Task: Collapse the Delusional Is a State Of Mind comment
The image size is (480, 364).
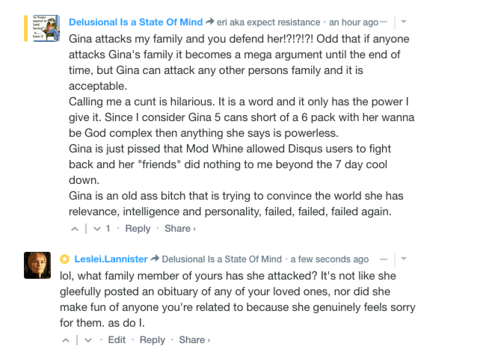Action: tap(384, 22)
